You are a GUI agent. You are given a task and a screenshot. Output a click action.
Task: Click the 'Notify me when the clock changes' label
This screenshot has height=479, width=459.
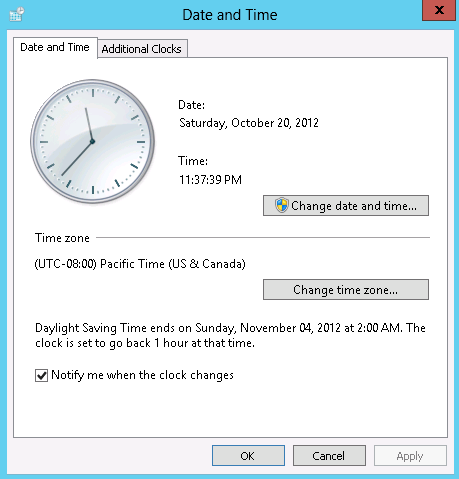click(142, 375)
